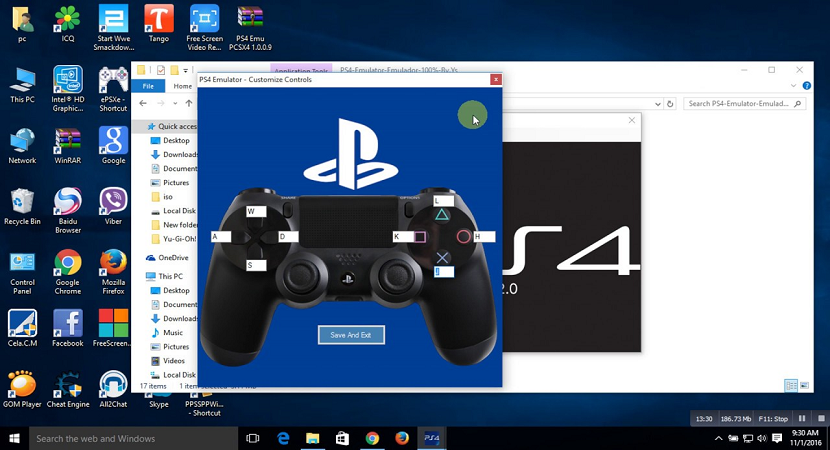Open the Google desktop shortcut

click(x=113, y=146)
